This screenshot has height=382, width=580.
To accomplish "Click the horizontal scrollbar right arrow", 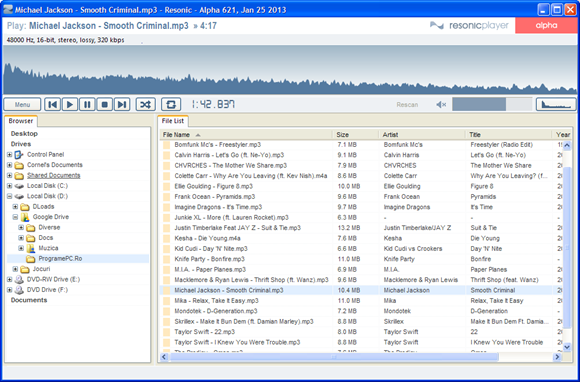I will pos(557,357).
